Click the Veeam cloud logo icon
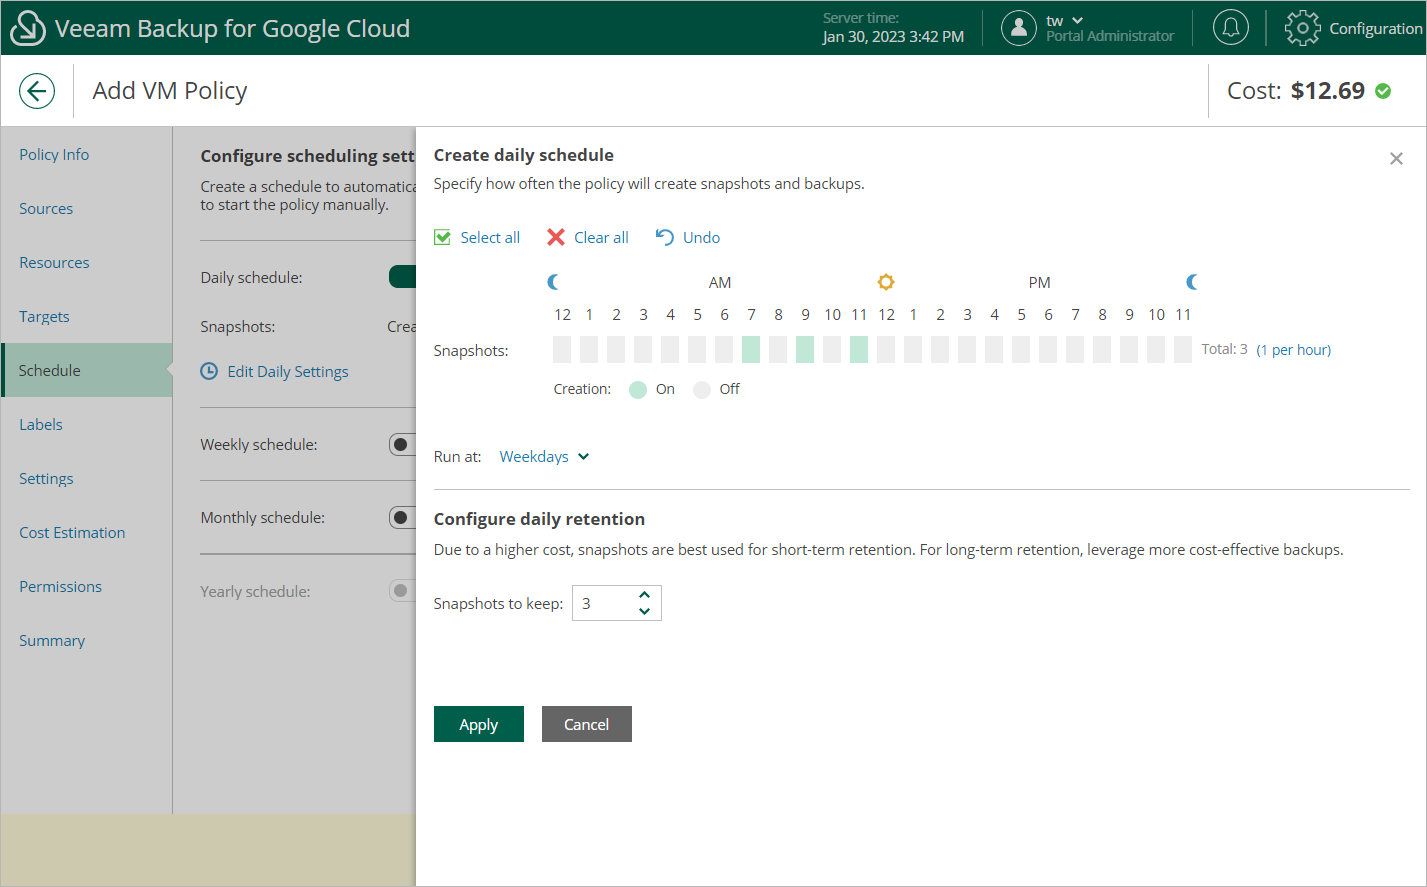The height and width of the screenshot is (887, 1427). (27, 28)
